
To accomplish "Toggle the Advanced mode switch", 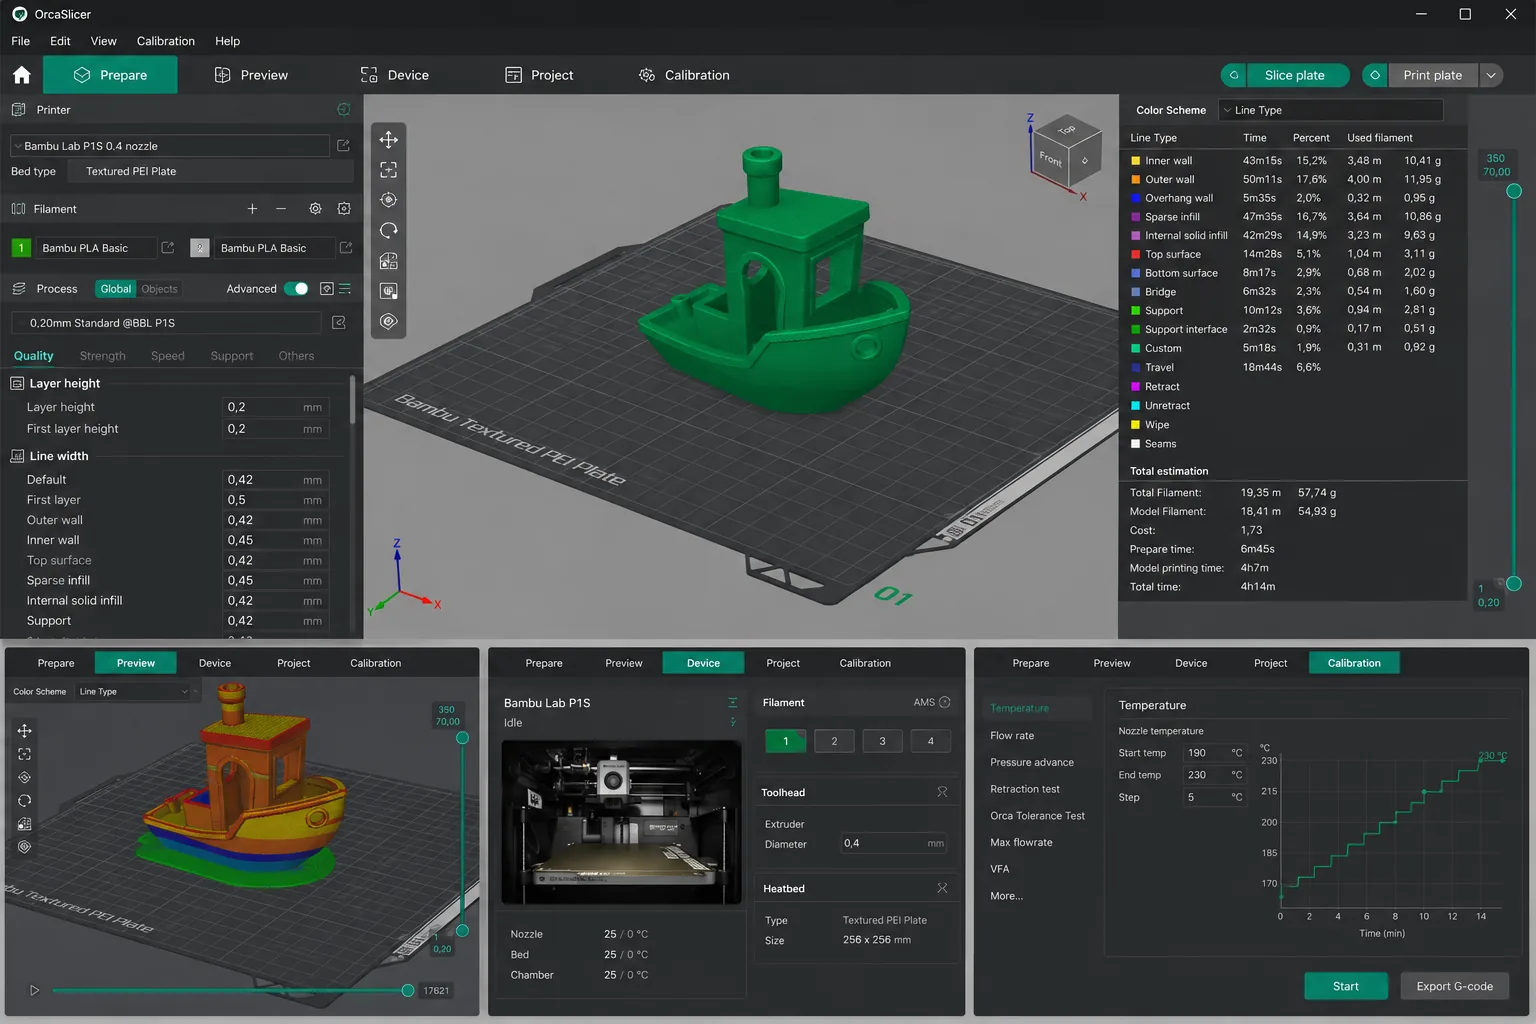I will click(x=296, y=289).
